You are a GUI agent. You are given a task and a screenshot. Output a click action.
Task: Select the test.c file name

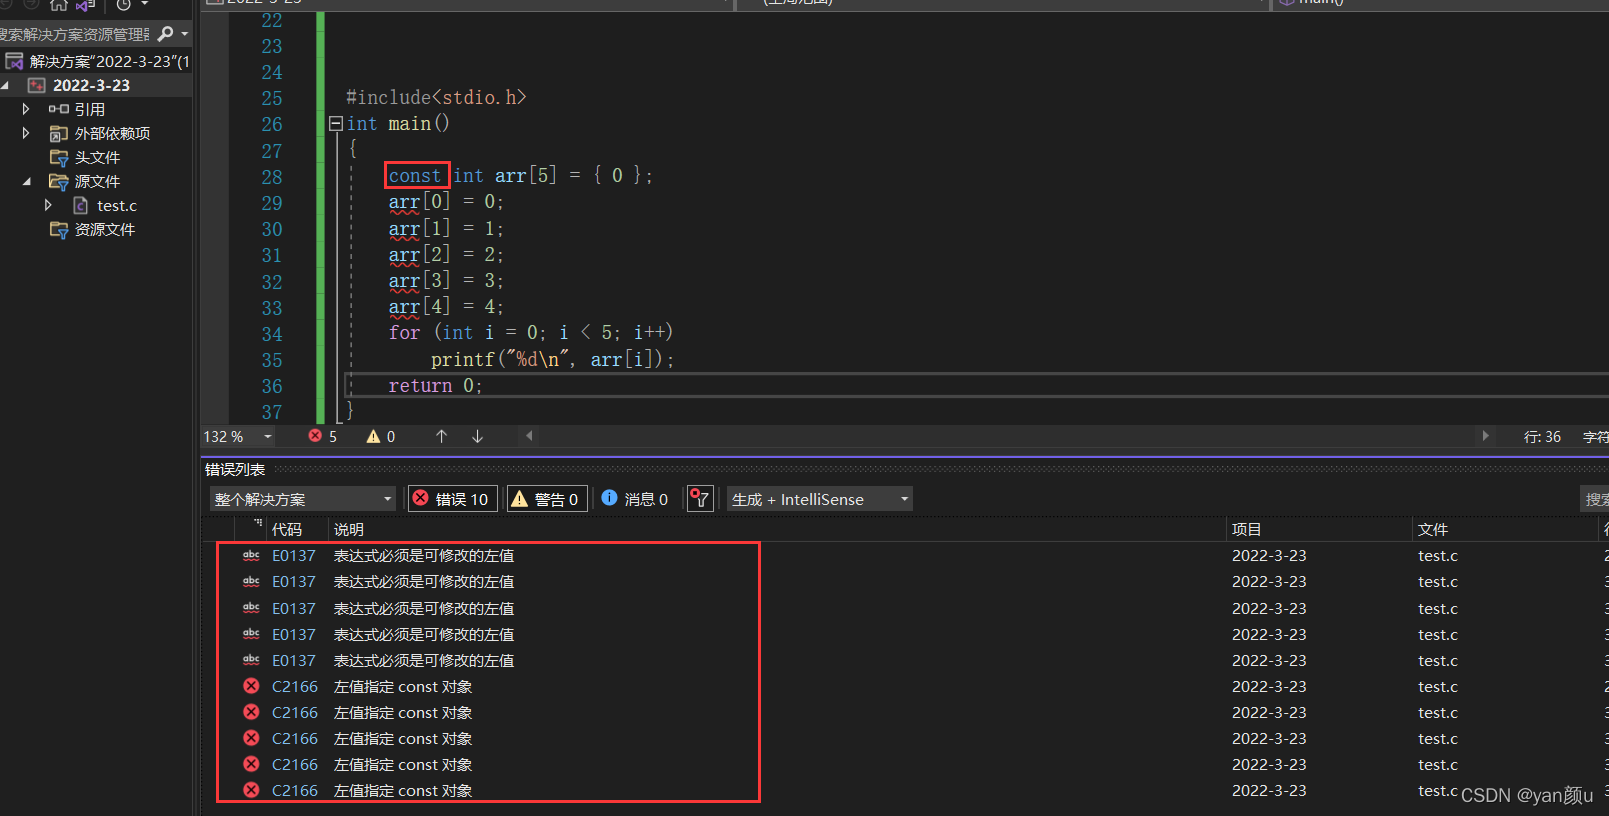point(117,205)
